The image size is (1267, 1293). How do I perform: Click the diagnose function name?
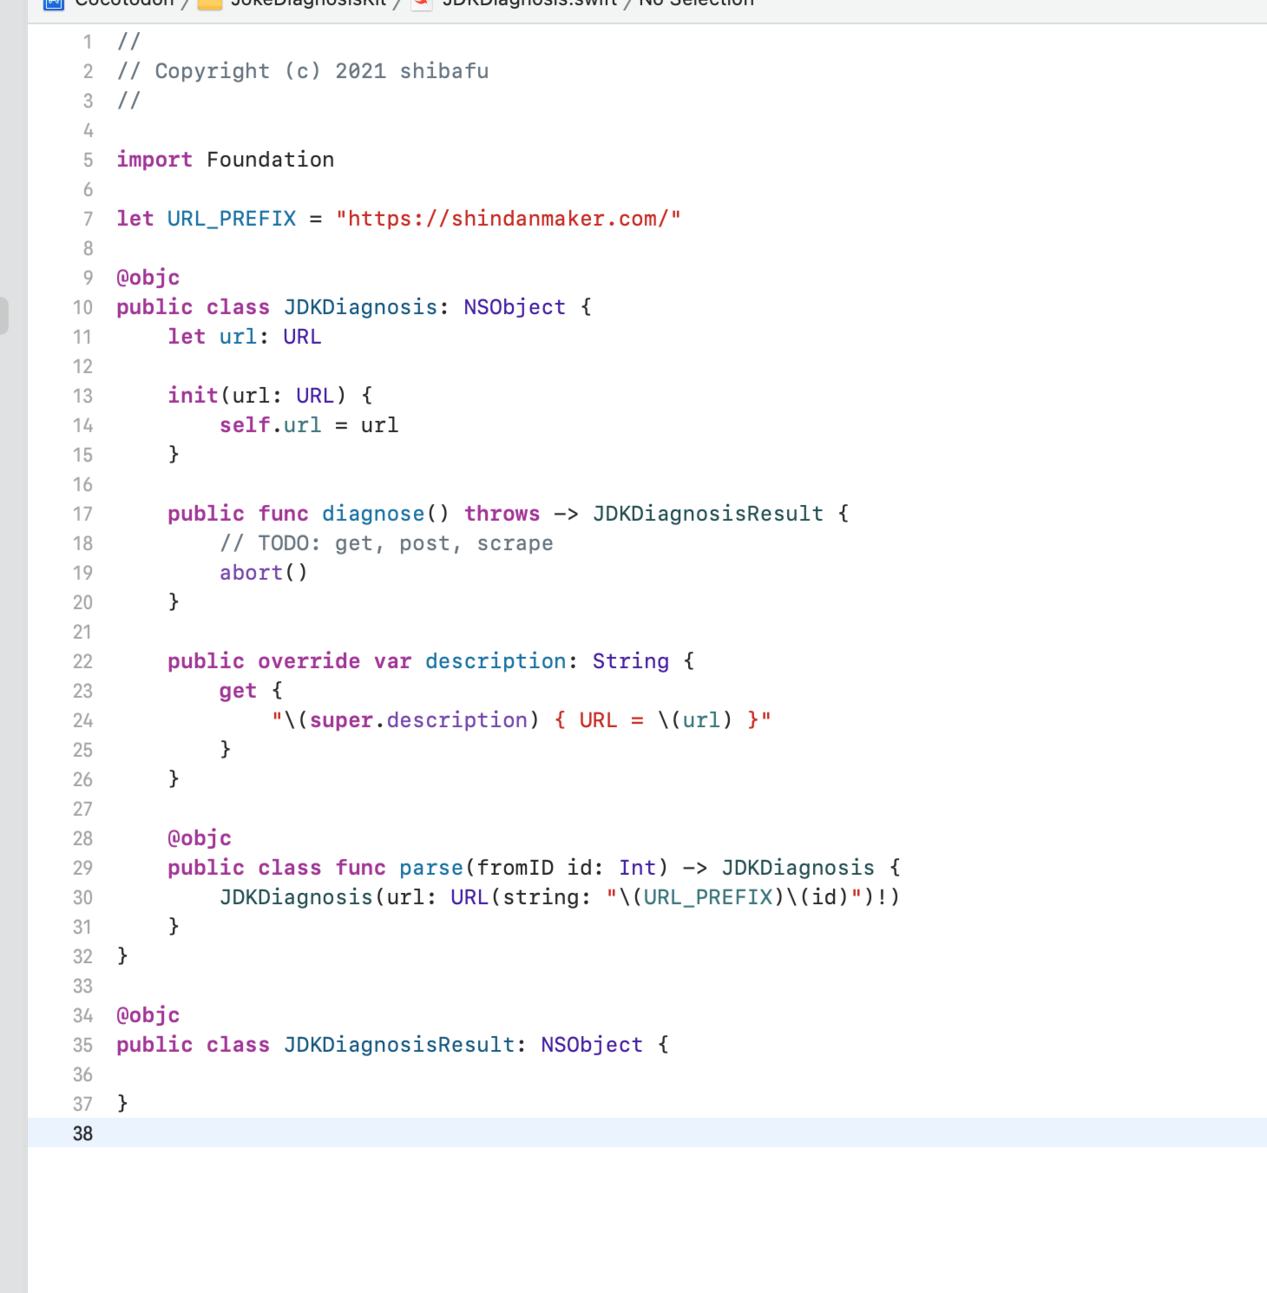point(372,514)
